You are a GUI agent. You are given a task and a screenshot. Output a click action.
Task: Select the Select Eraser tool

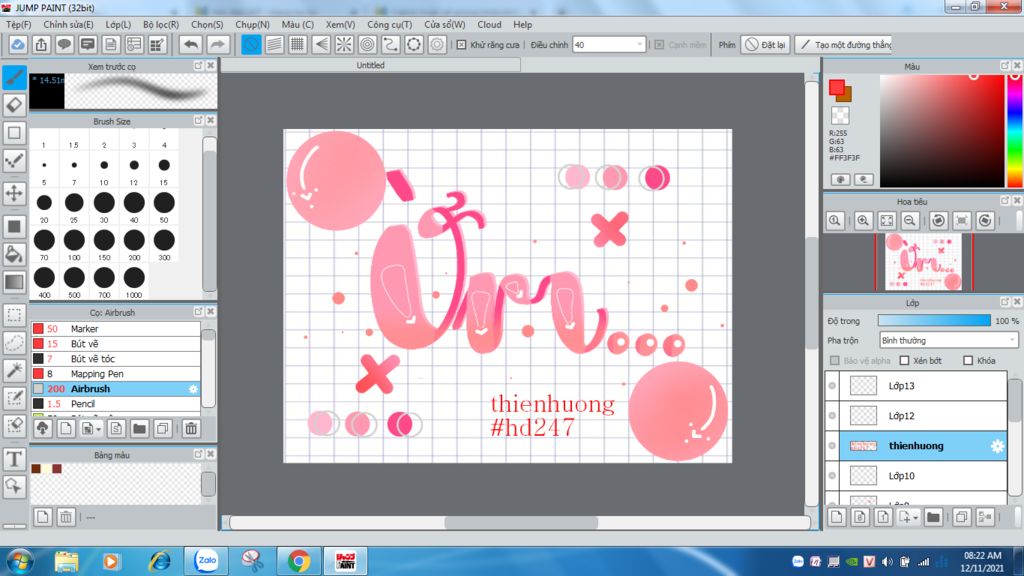pyautogui.click(x=14, y=425)
